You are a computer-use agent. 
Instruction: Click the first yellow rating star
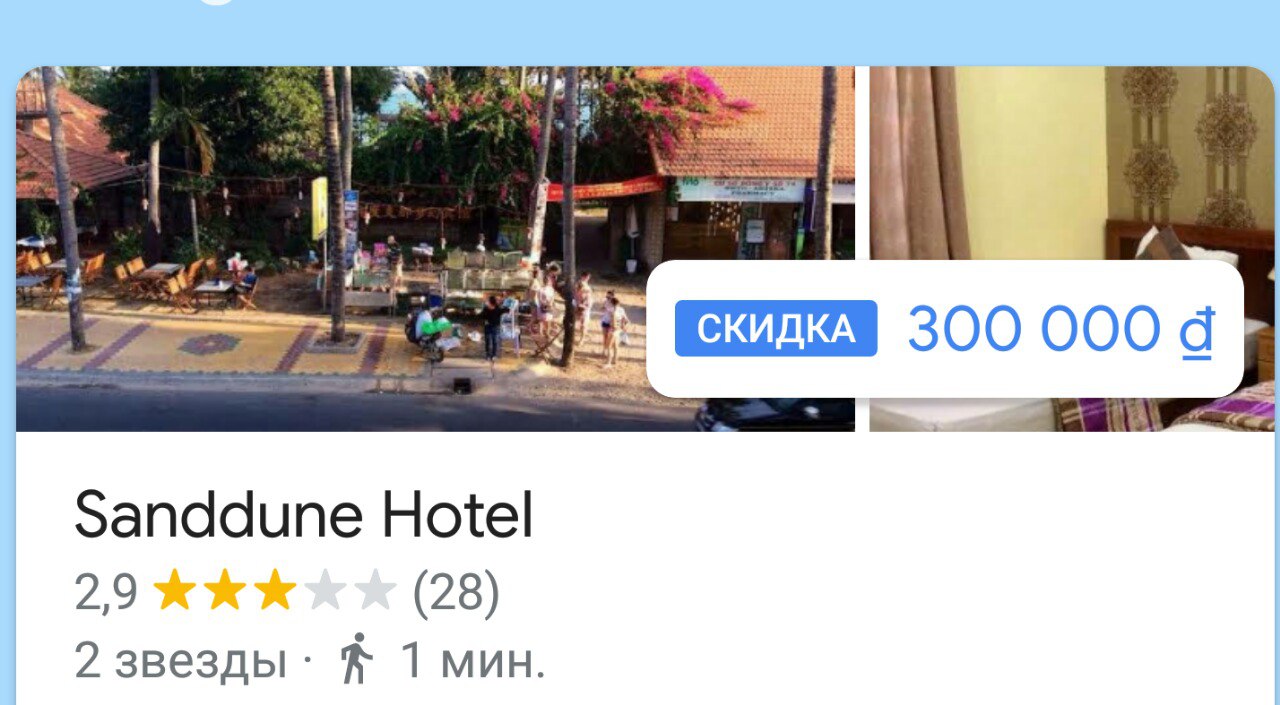point(174,592)
